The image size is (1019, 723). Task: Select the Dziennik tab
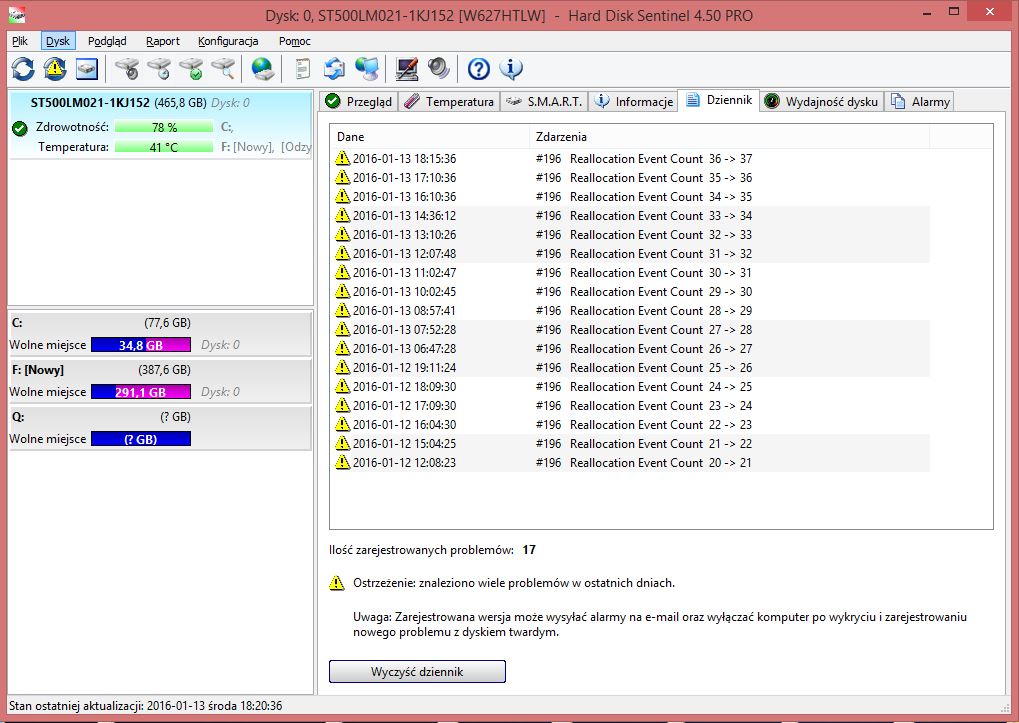[x=719, y=100]
